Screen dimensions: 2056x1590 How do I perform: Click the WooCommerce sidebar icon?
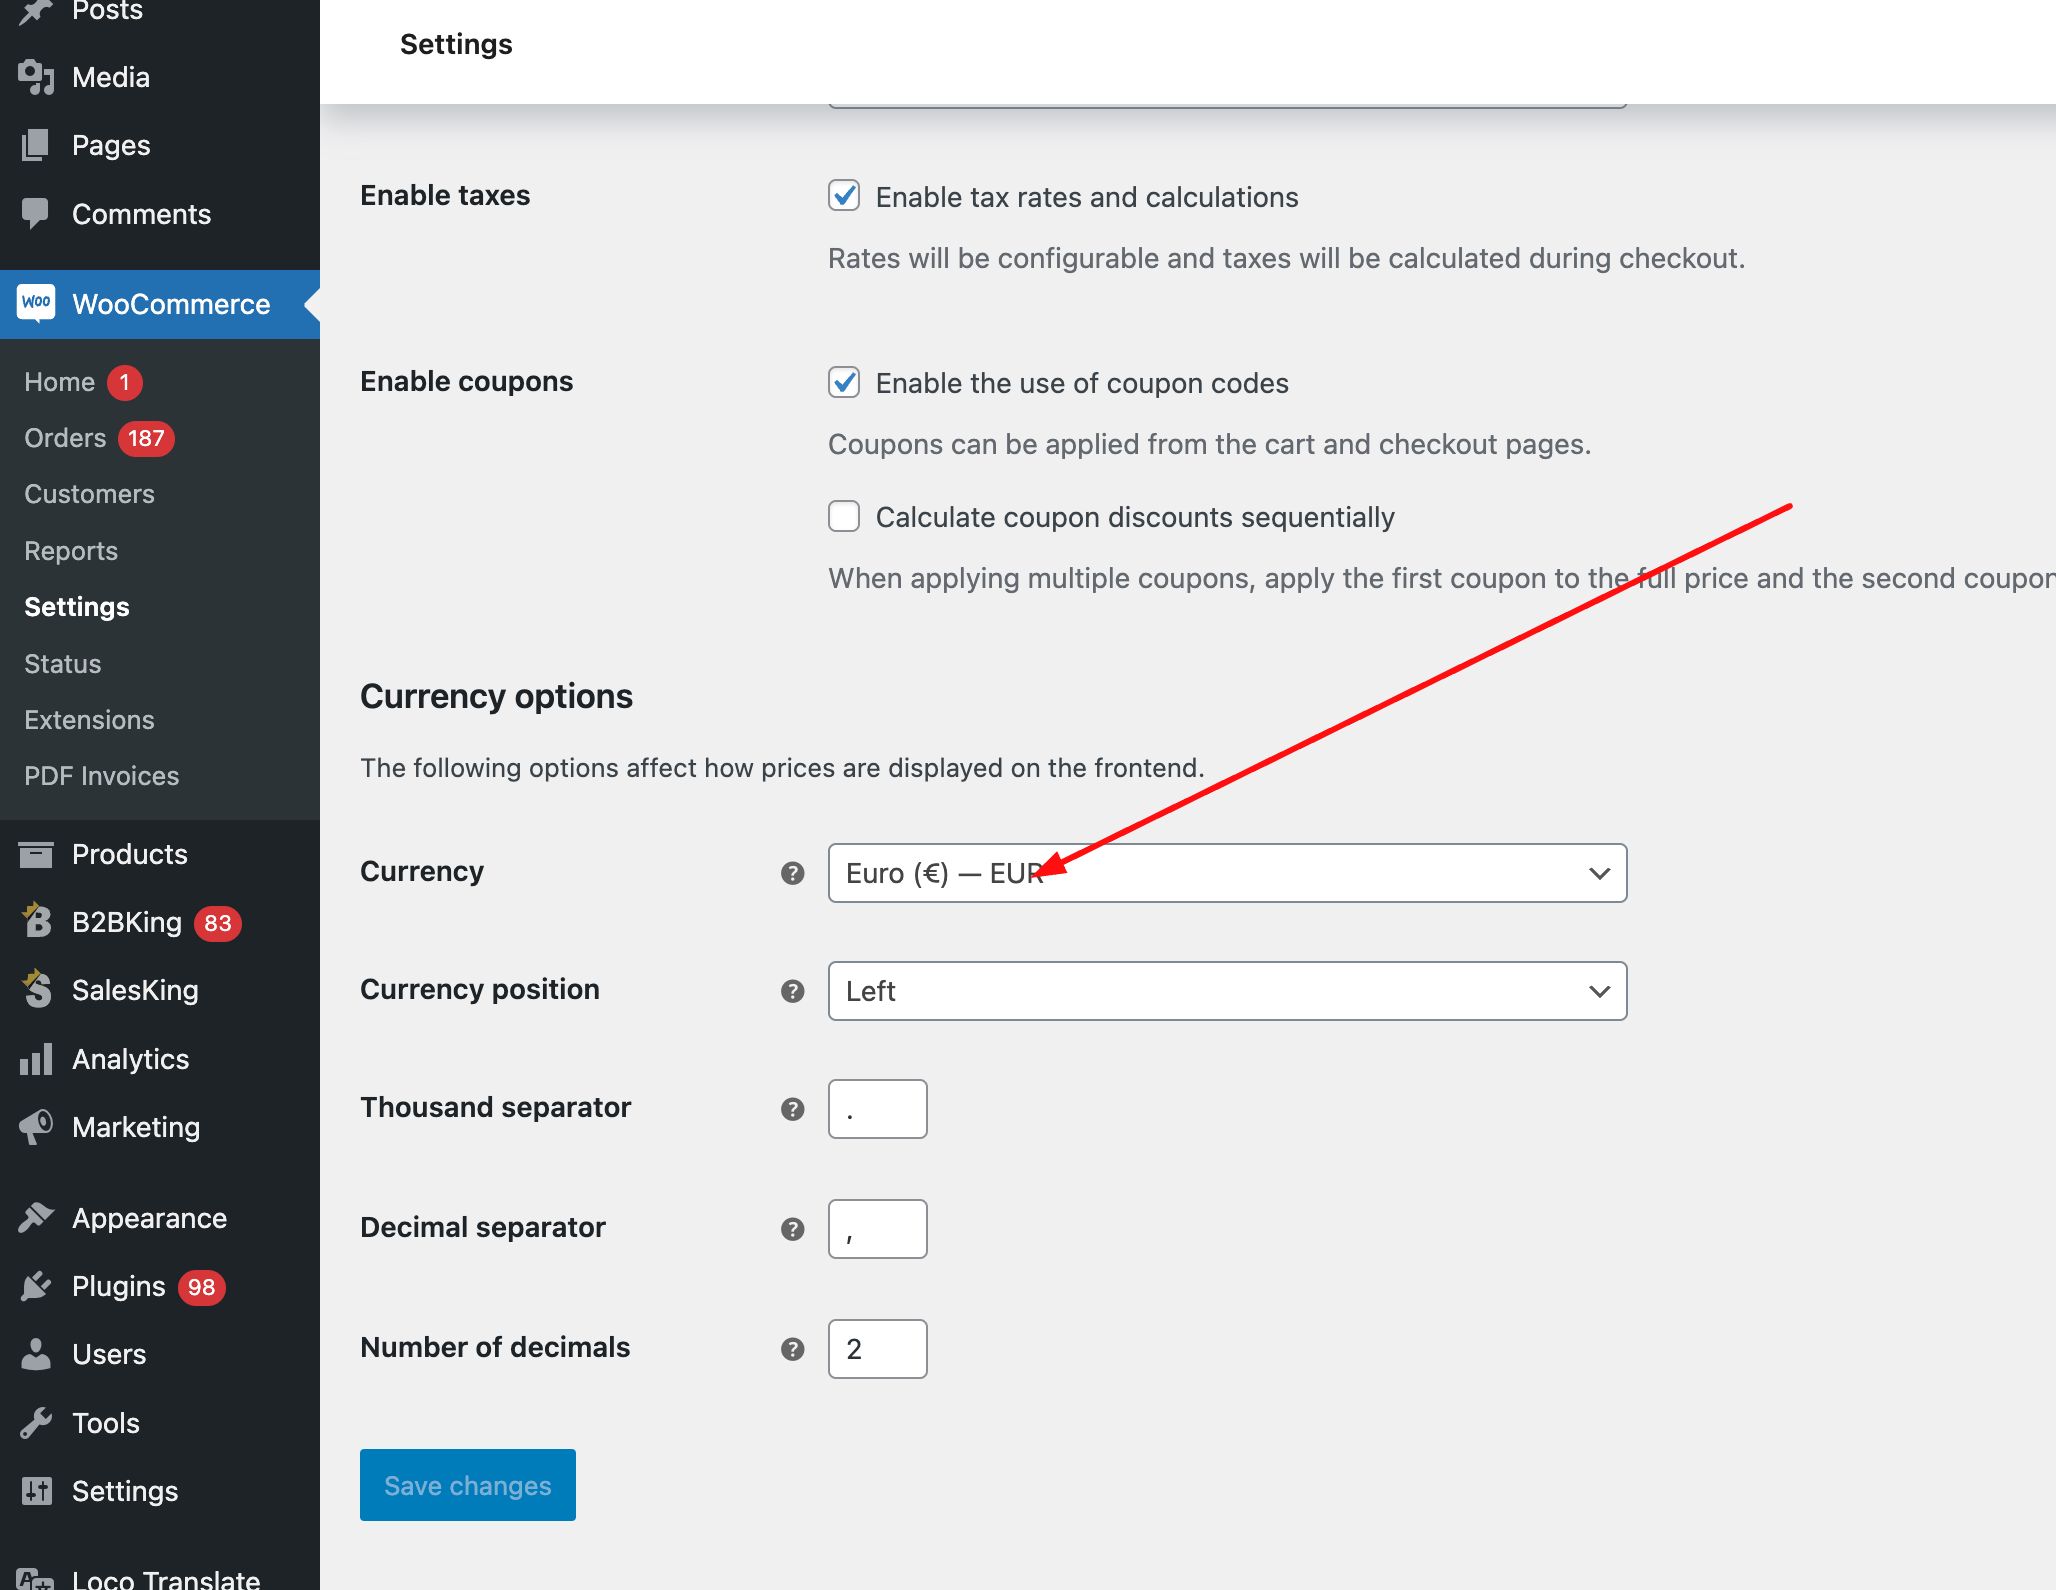37,304
